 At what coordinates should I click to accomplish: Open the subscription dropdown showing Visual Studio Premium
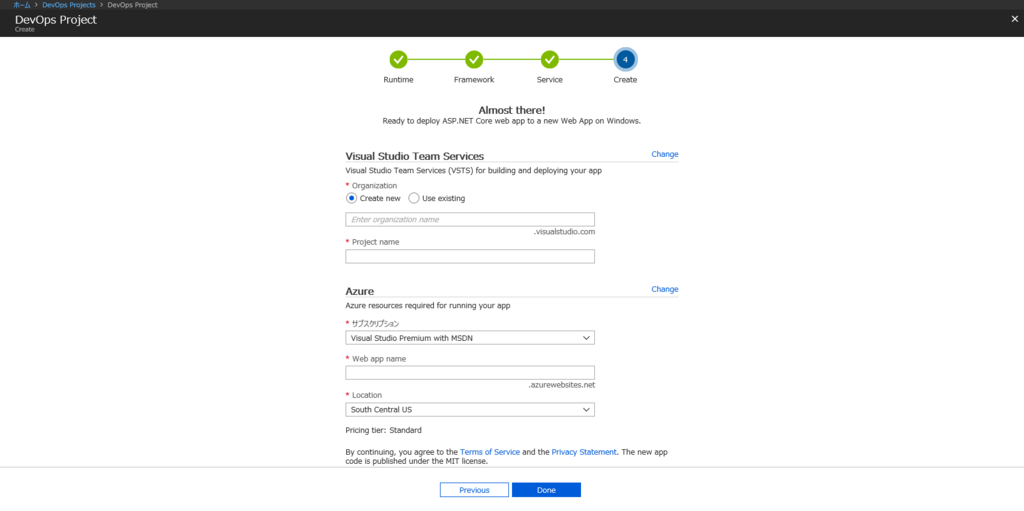[470, 338]
